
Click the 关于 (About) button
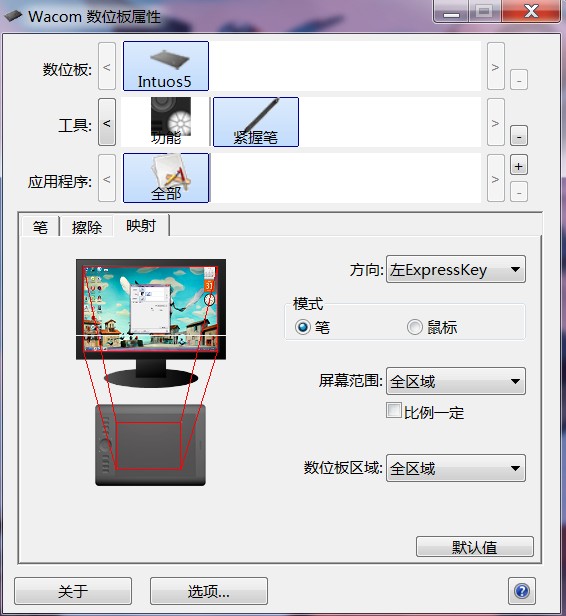tap(73, 591)
